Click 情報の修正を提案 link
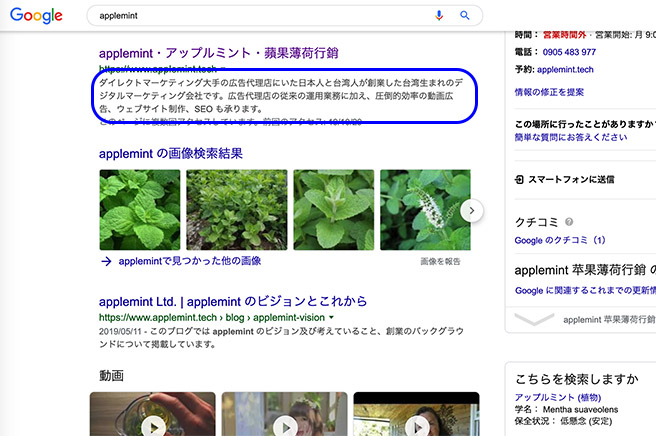Image resolution: width=656 pixels, height=436 pixels. point(549,92)
